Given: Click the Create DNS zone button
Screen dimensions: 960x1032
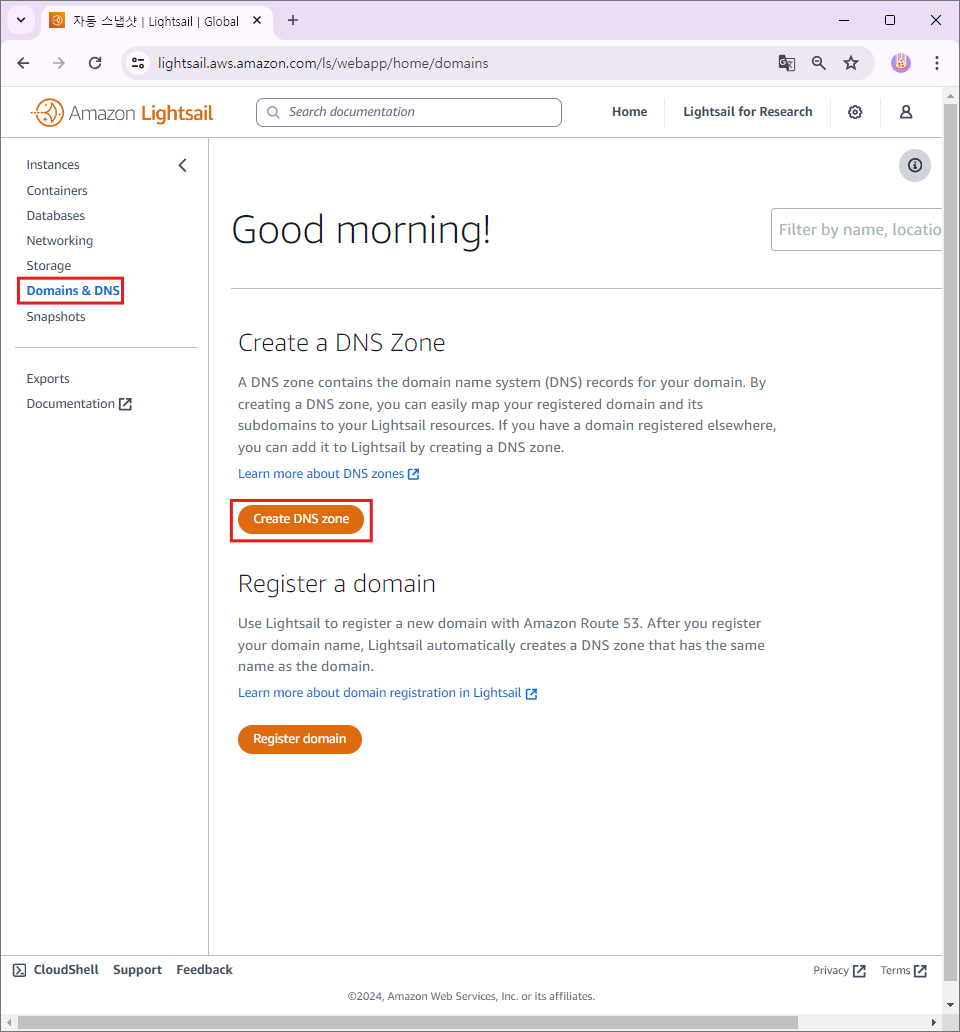Looking at the screenshot, I should point(301,519).
